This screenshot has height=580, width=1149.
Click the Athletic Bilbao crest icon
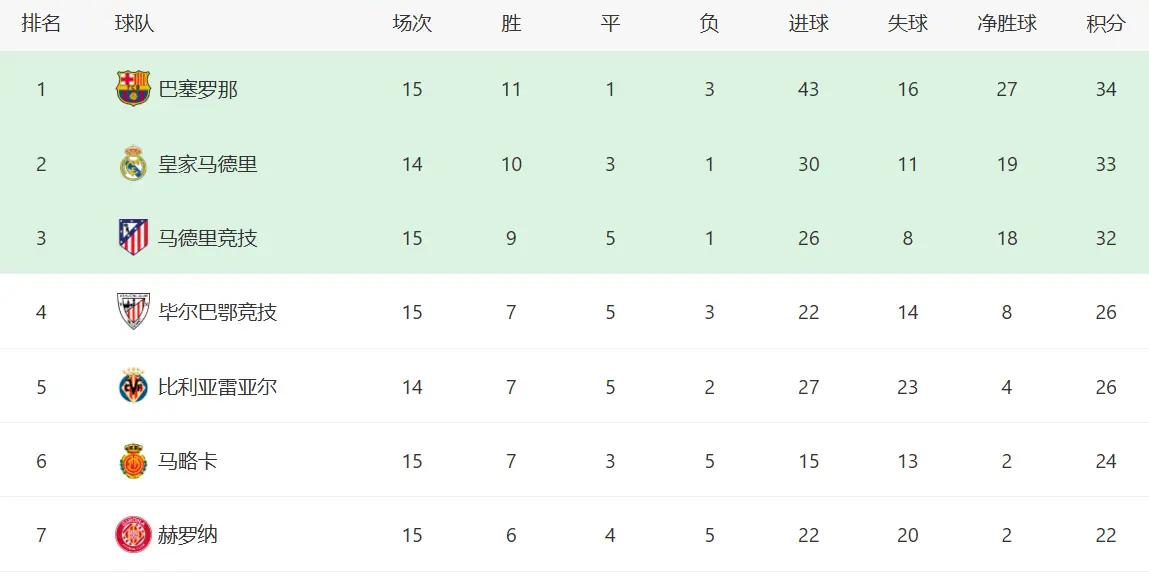pos(133,312)
